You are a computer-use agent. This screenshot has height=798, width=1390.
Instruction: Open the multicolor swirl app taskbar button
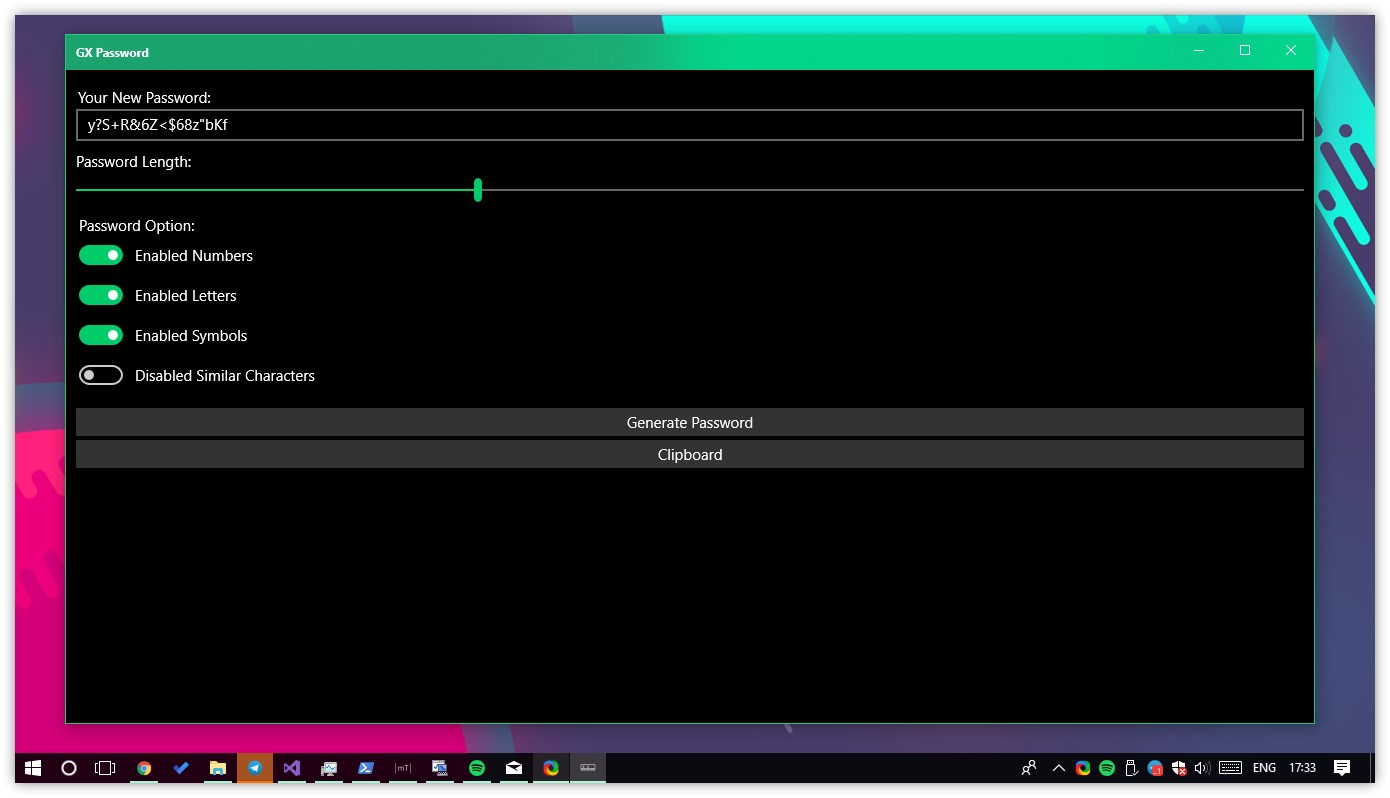[x=551, y=768]
